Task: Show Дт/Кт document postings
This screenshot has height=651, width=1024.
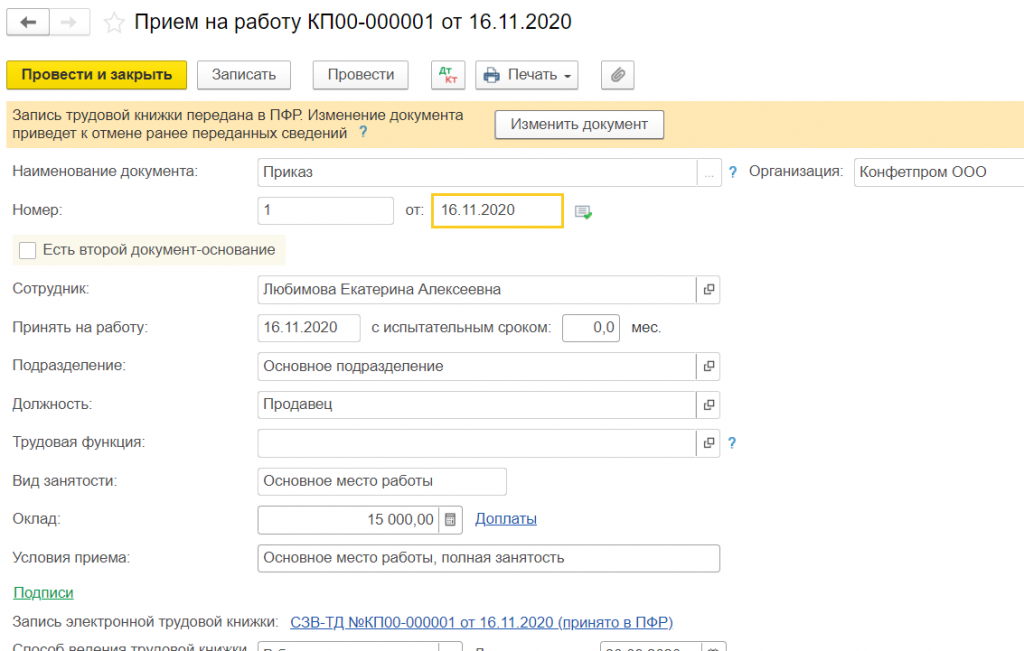Action: point(447,74)
